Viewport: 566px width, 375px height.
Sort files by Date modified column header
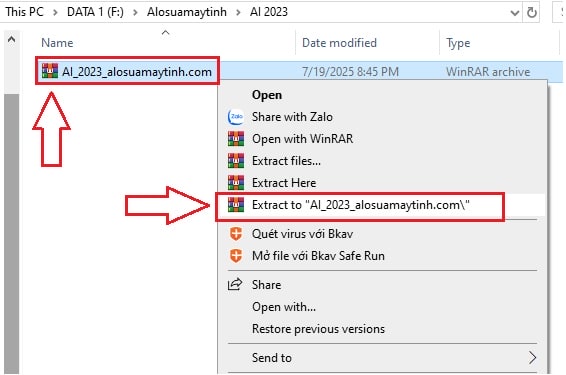[x=339, y=43]
